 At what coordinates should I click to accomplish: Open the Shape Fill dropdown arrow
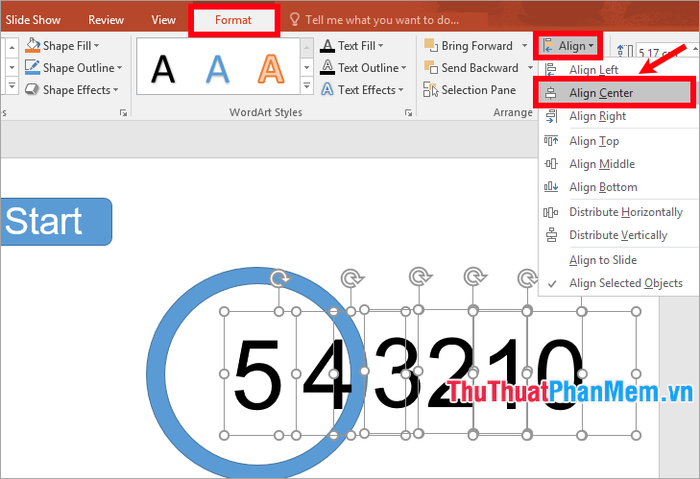97,46
